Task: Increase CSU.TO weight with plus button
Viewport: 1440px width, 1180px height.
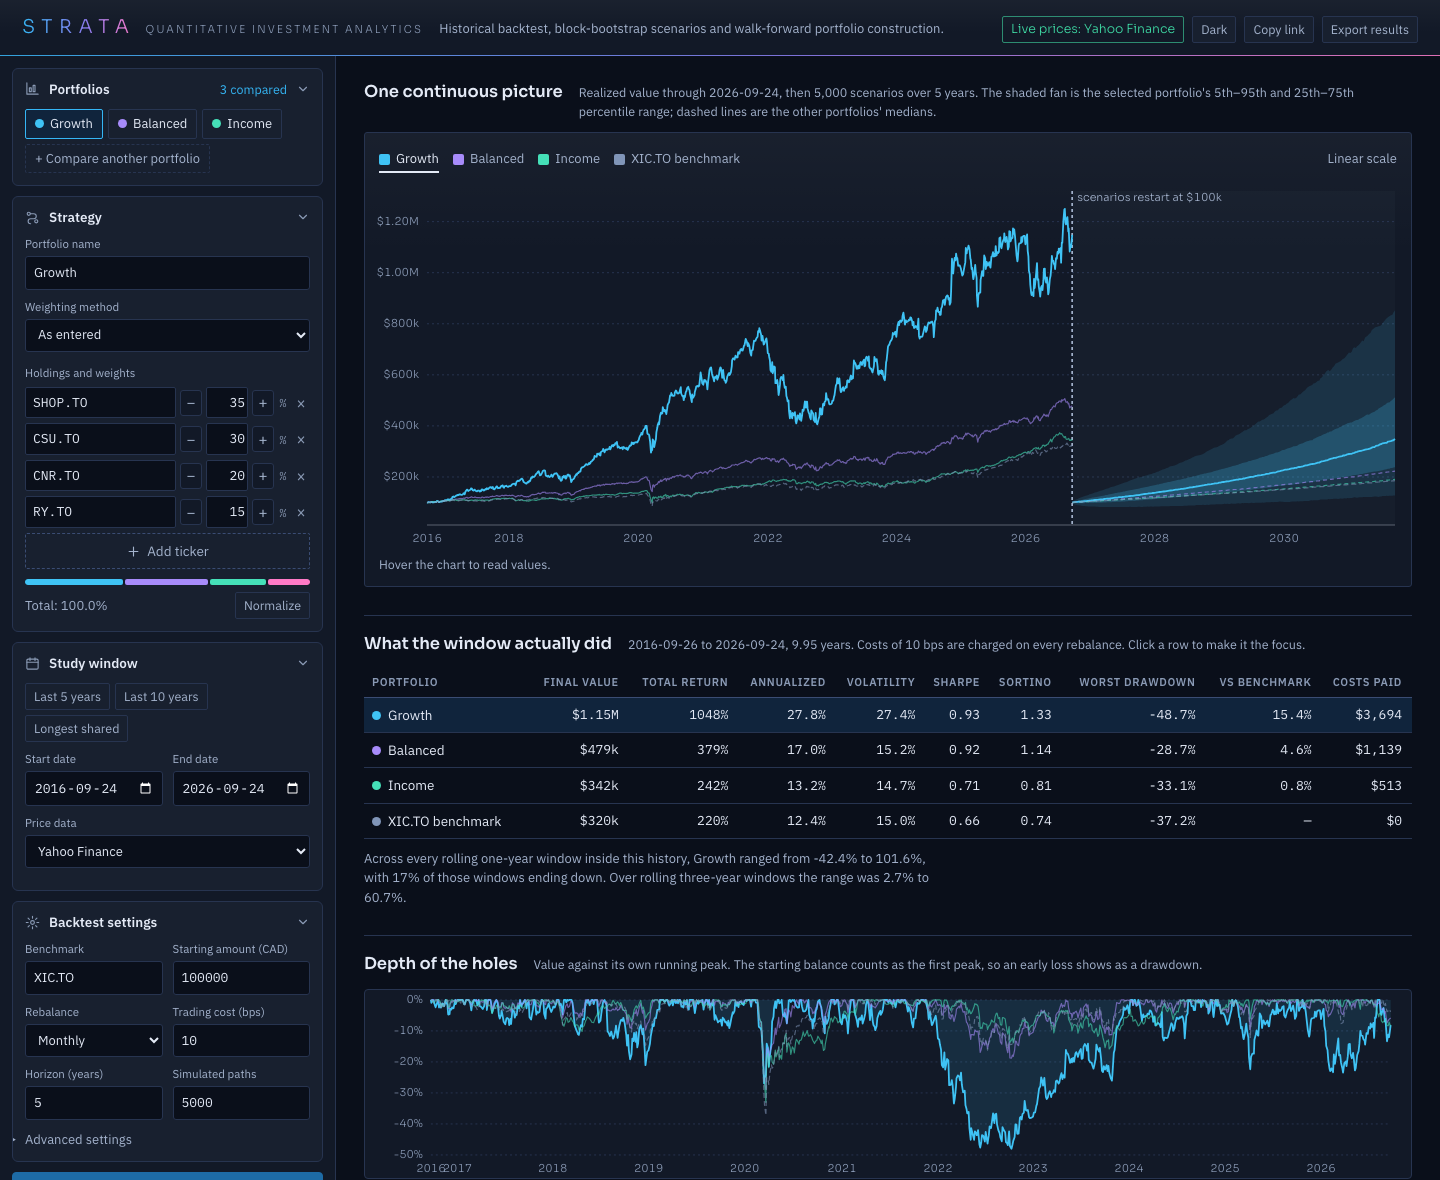Action: click(x=263, y=439)
